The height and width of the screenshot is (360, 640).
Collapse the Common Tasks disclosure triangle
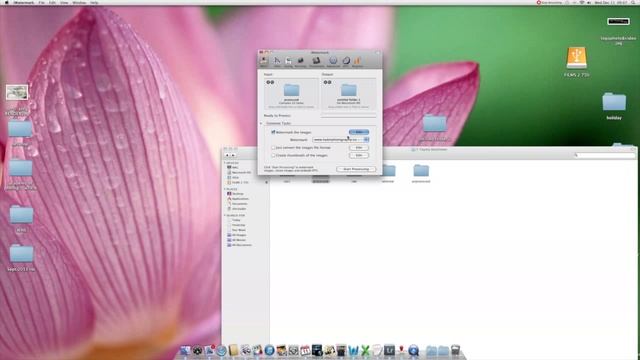coord(261,123)
